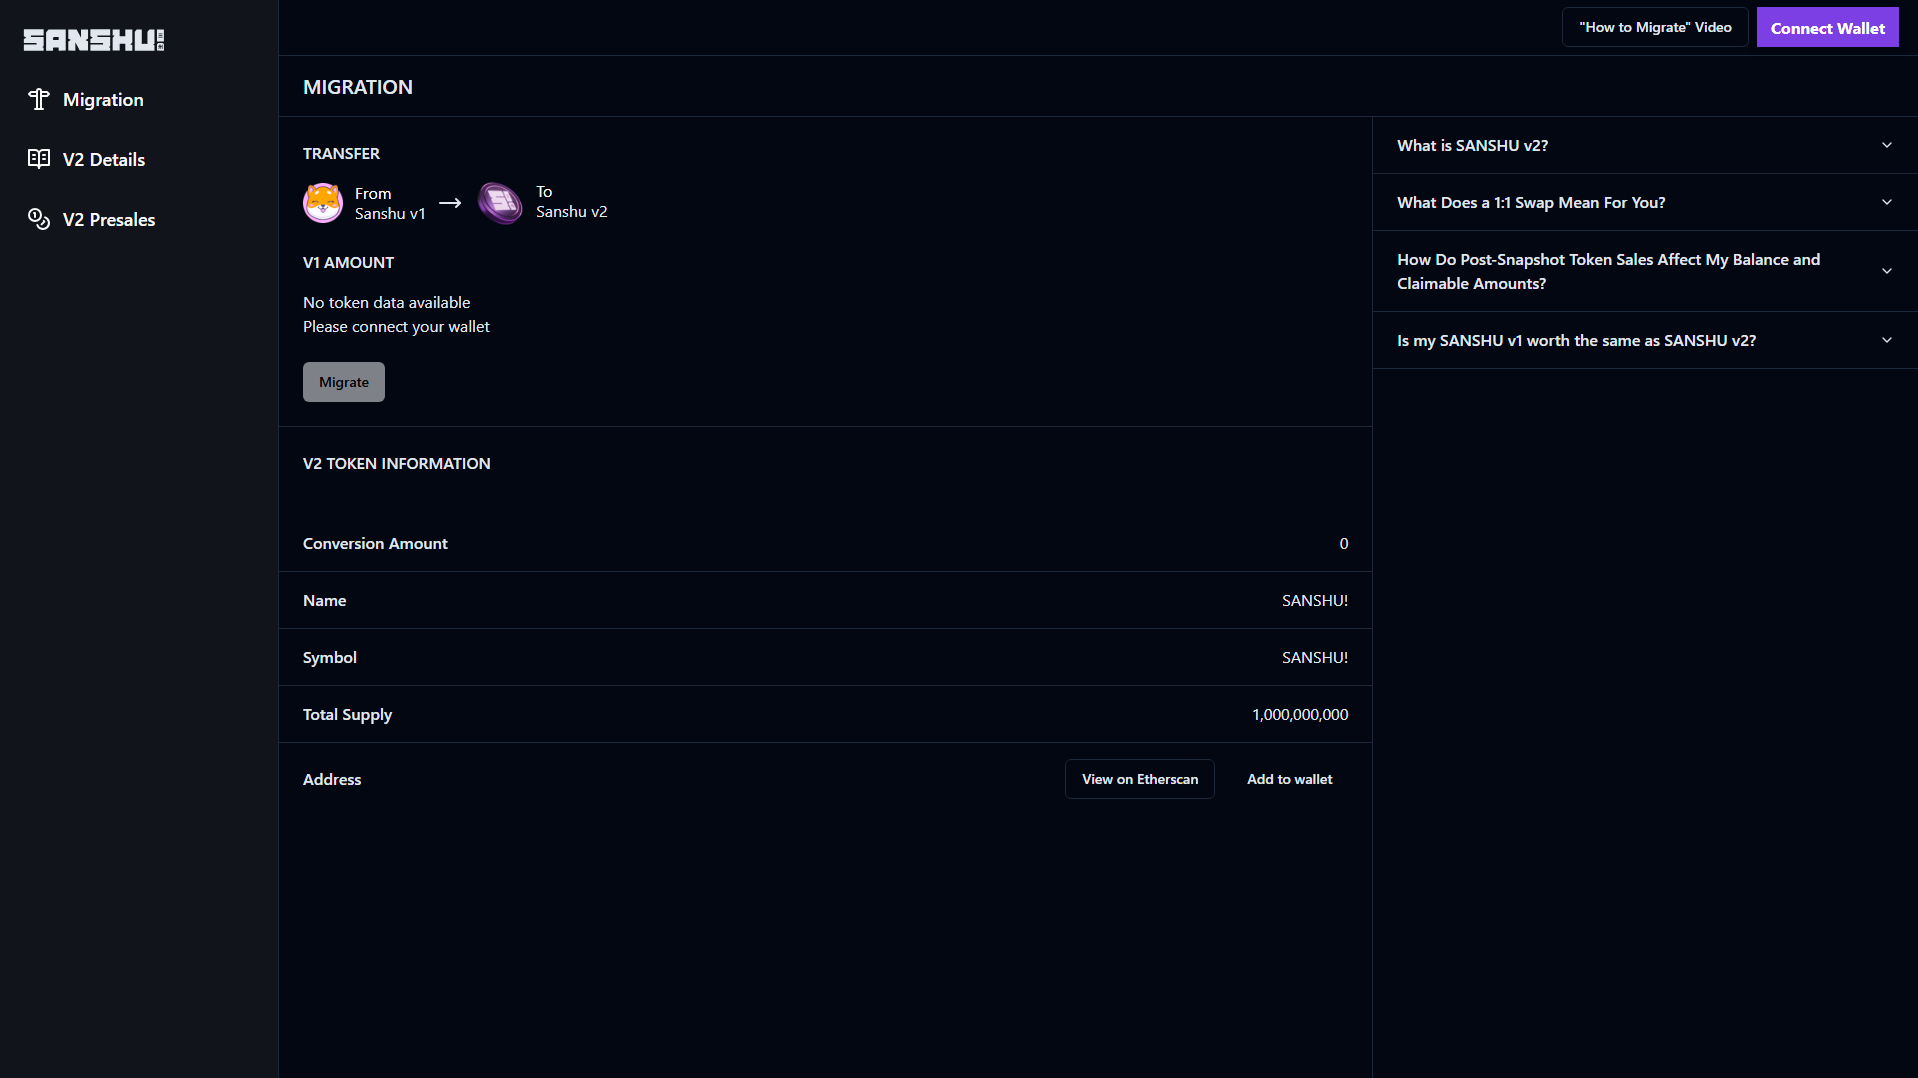Click the Conversion Amount value 0
The image size is (1918, 1078).
[x=1344, y=543]
